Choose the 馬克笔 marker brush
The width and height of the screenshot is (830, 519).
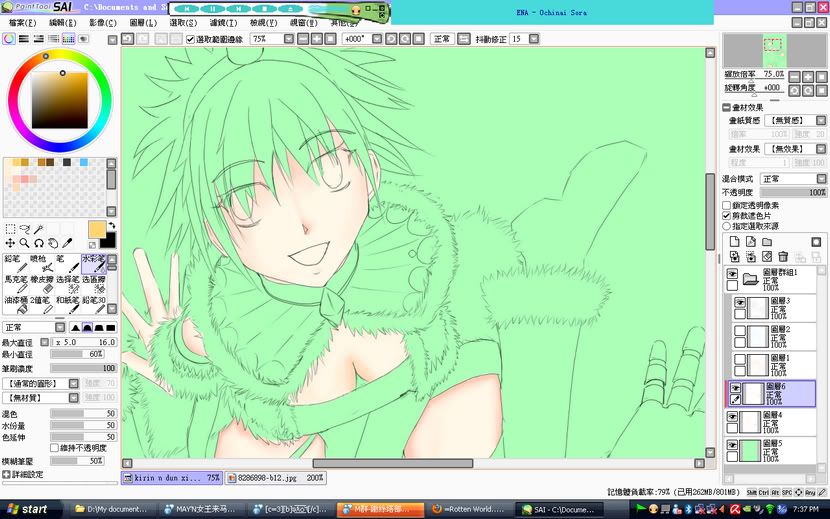pyautogui.click(x=15, y=284)
